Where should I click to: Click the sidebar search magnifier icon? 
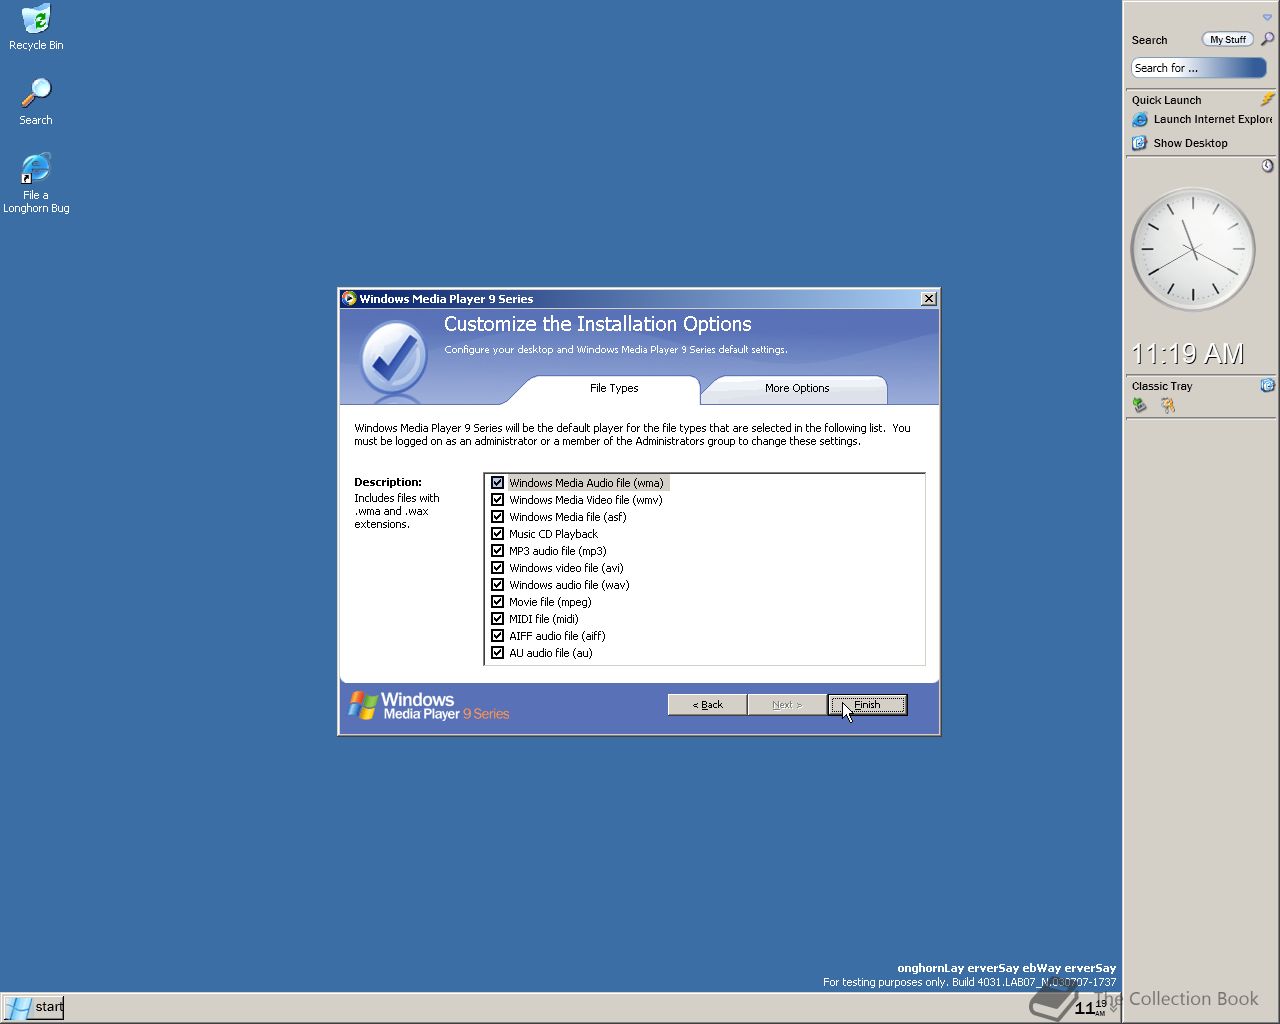[1267, 39]
